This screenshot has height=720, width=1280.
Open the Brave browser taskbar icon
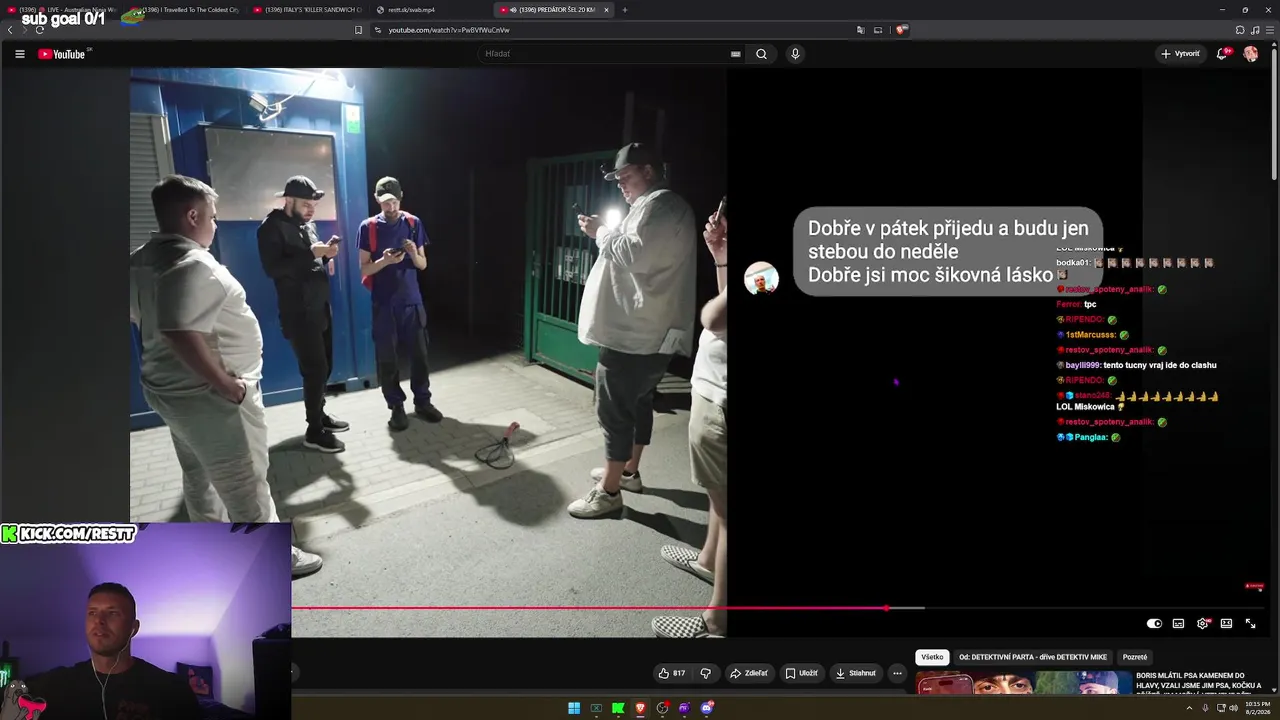[x=640, y=708]
